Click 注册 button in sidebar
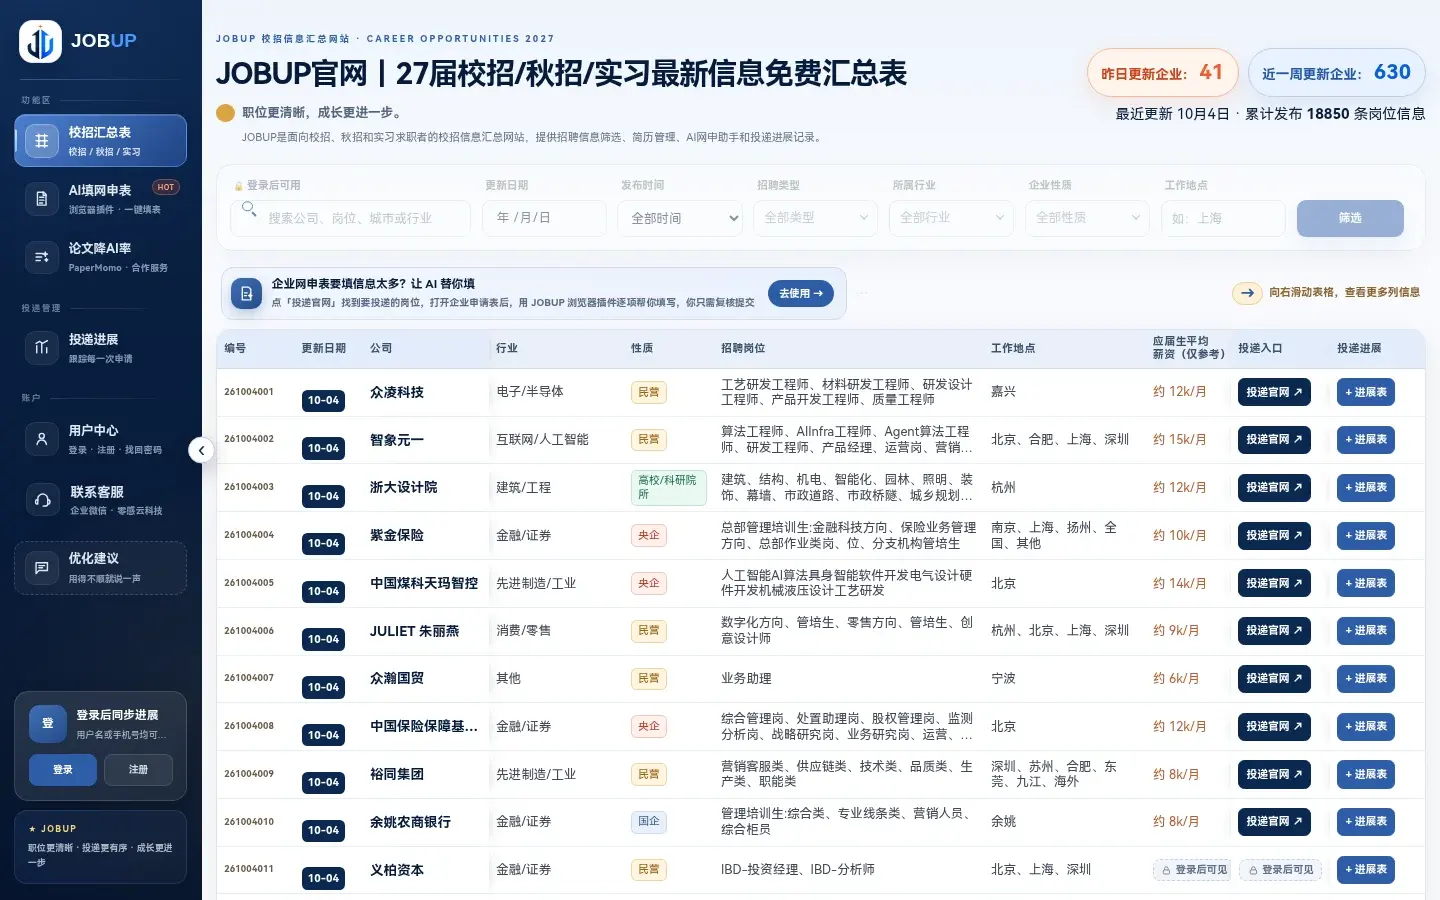1440x900 pixels. 138,770
